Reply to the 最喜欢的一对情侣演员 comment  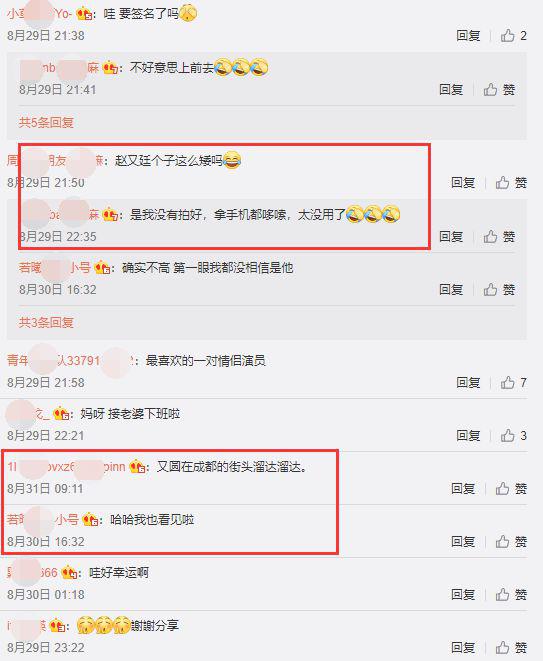click(x=468, y=382)
